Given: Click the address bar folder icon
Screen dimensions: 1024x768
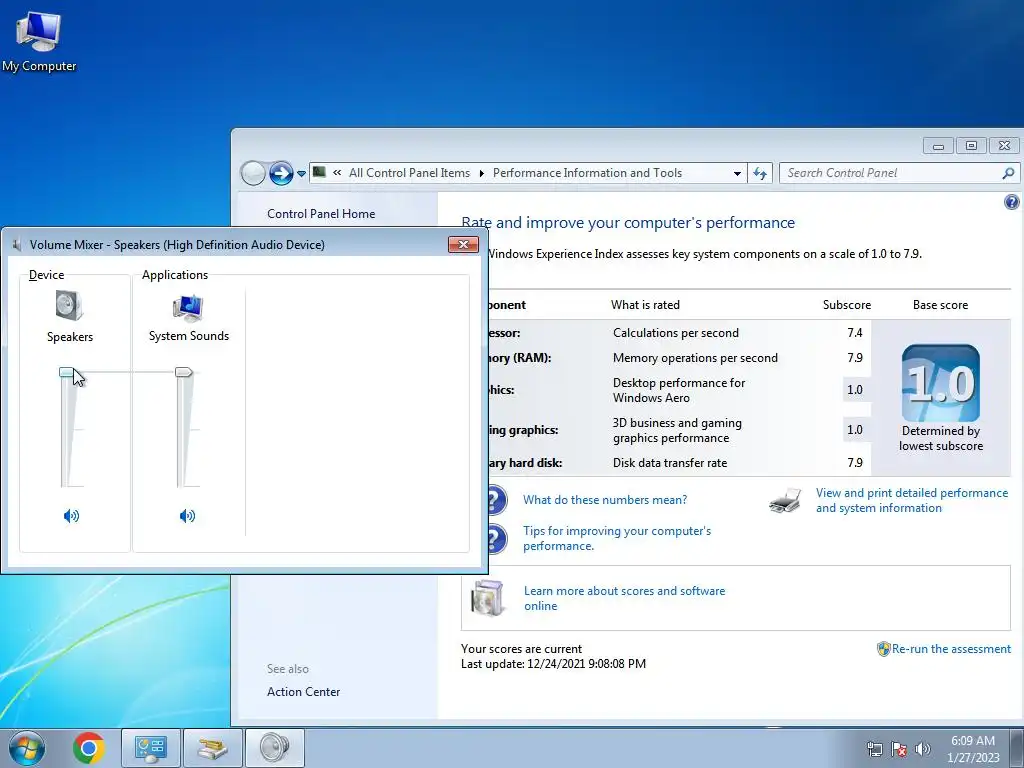Looking at the screenshot, I should click(319, 172).
